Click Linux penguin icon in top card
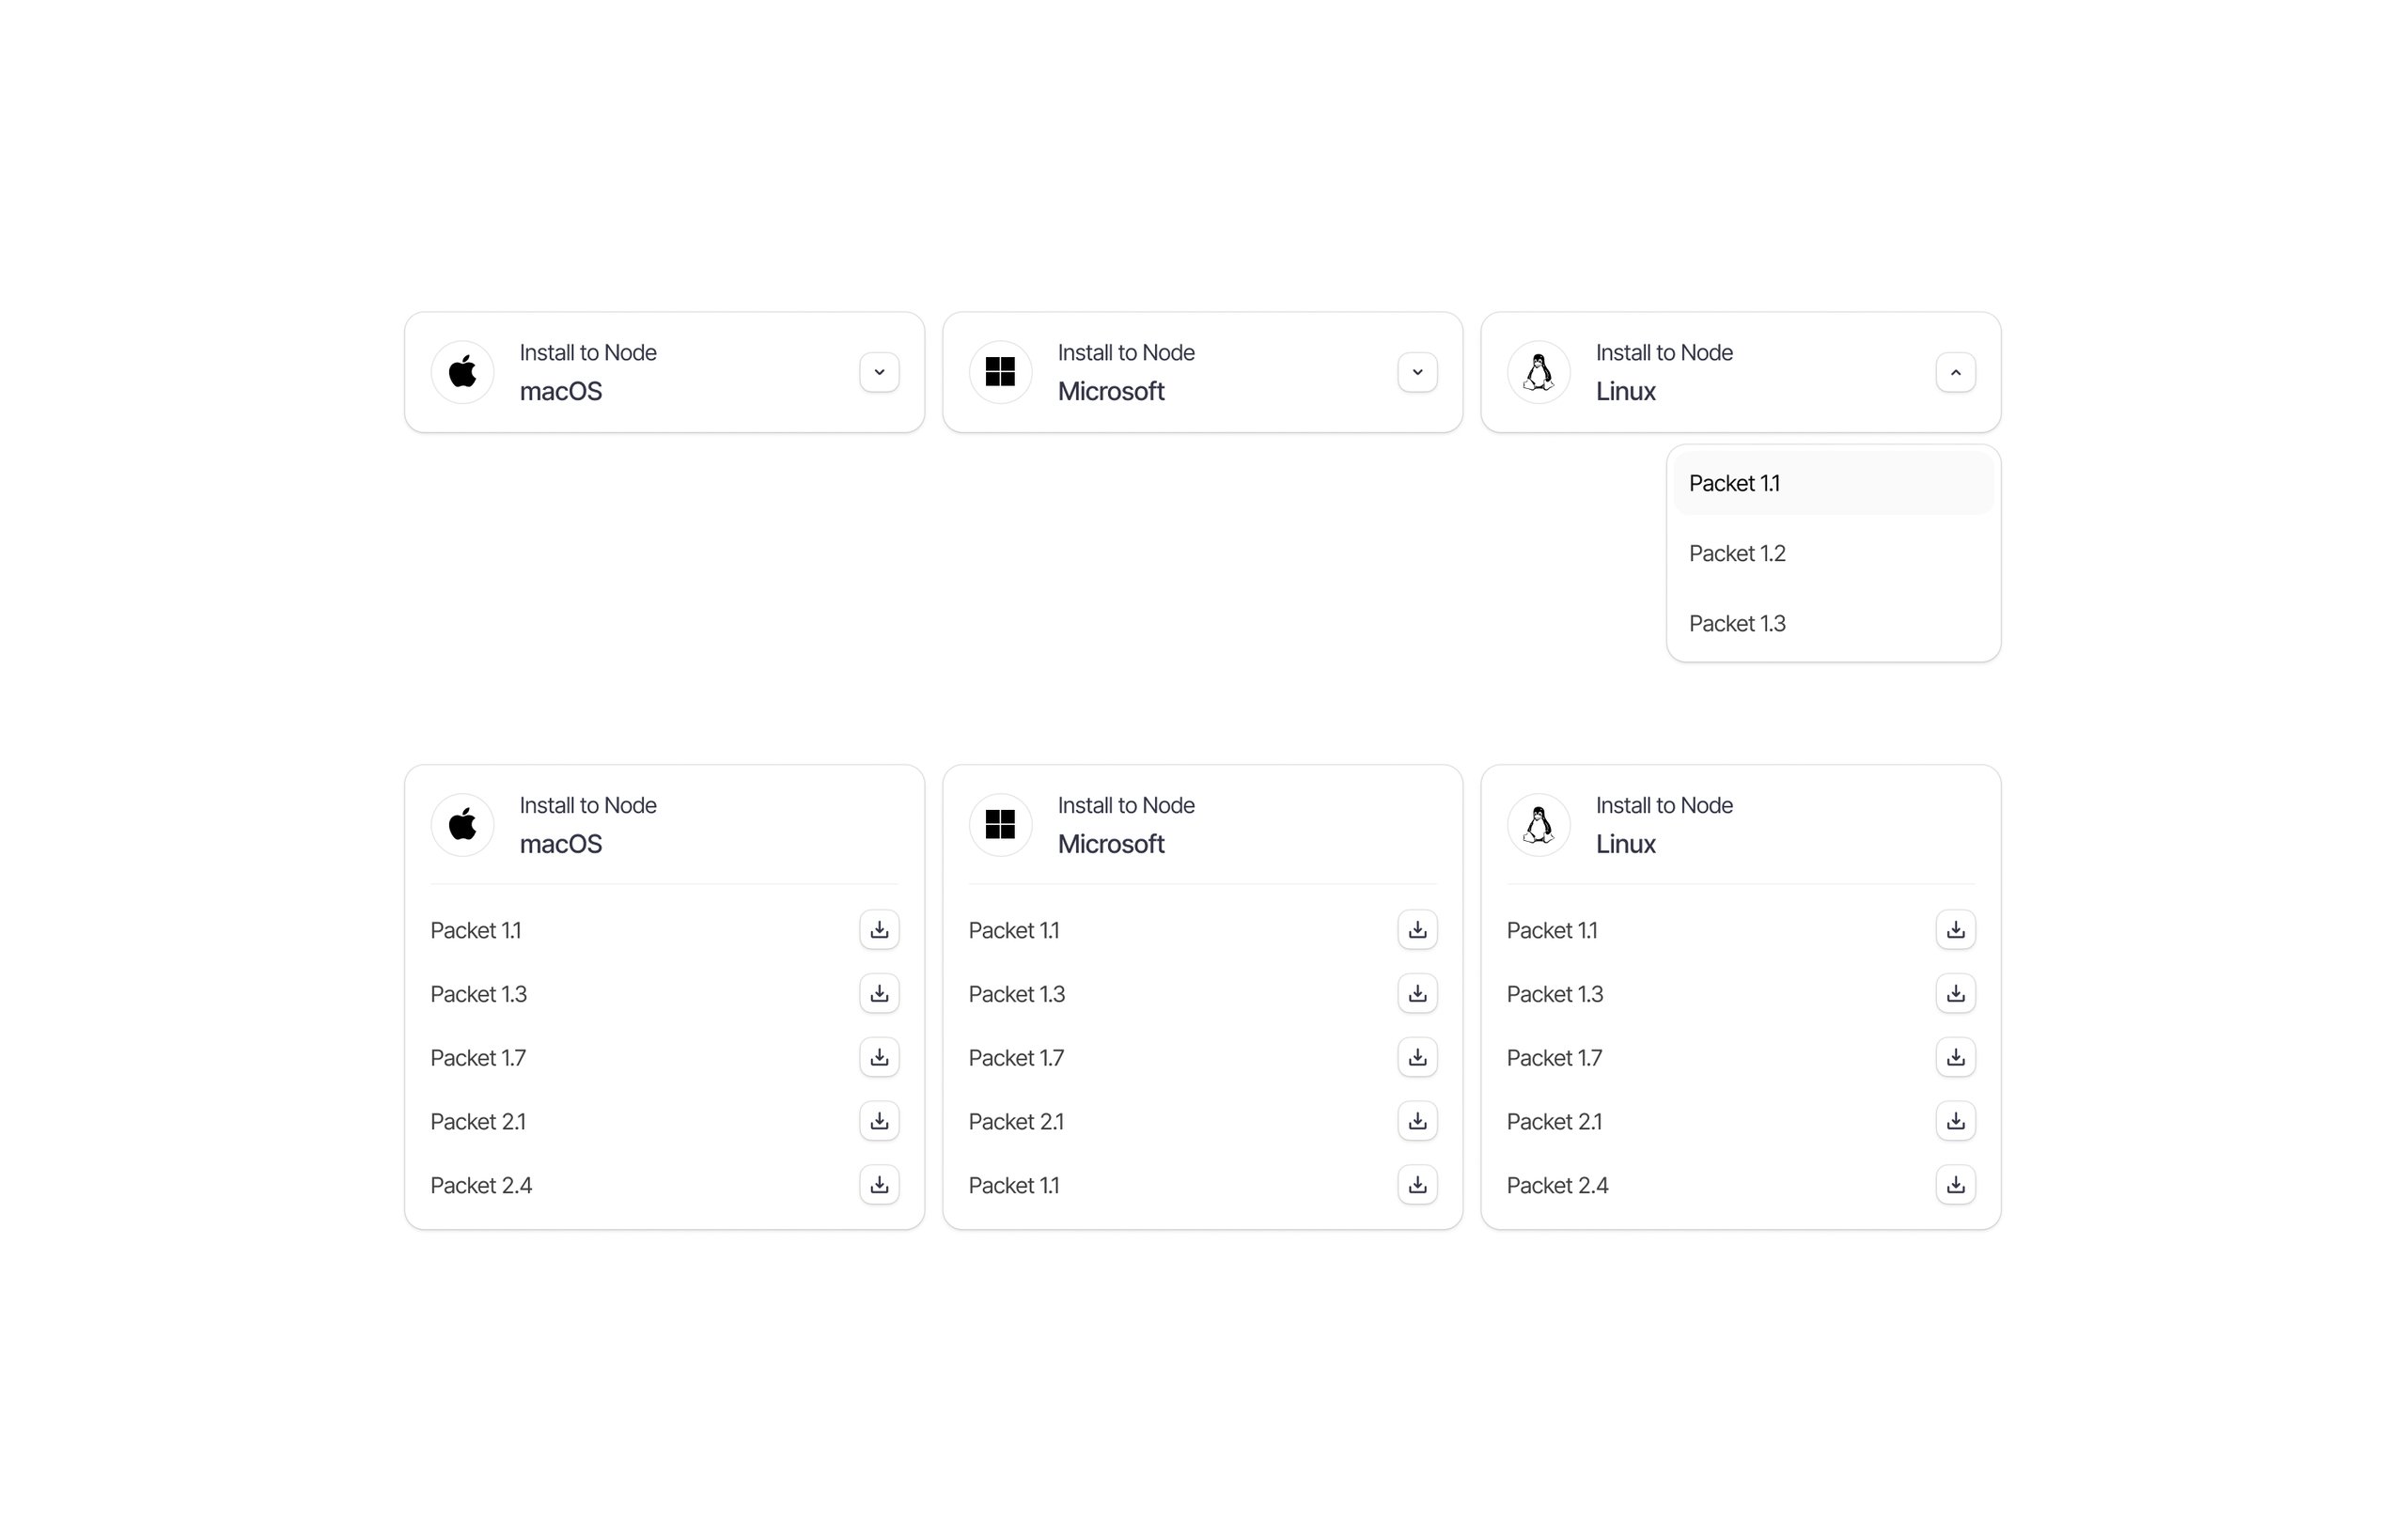Viewport: 2406px width, 1540px height. tap(1538, 372)
